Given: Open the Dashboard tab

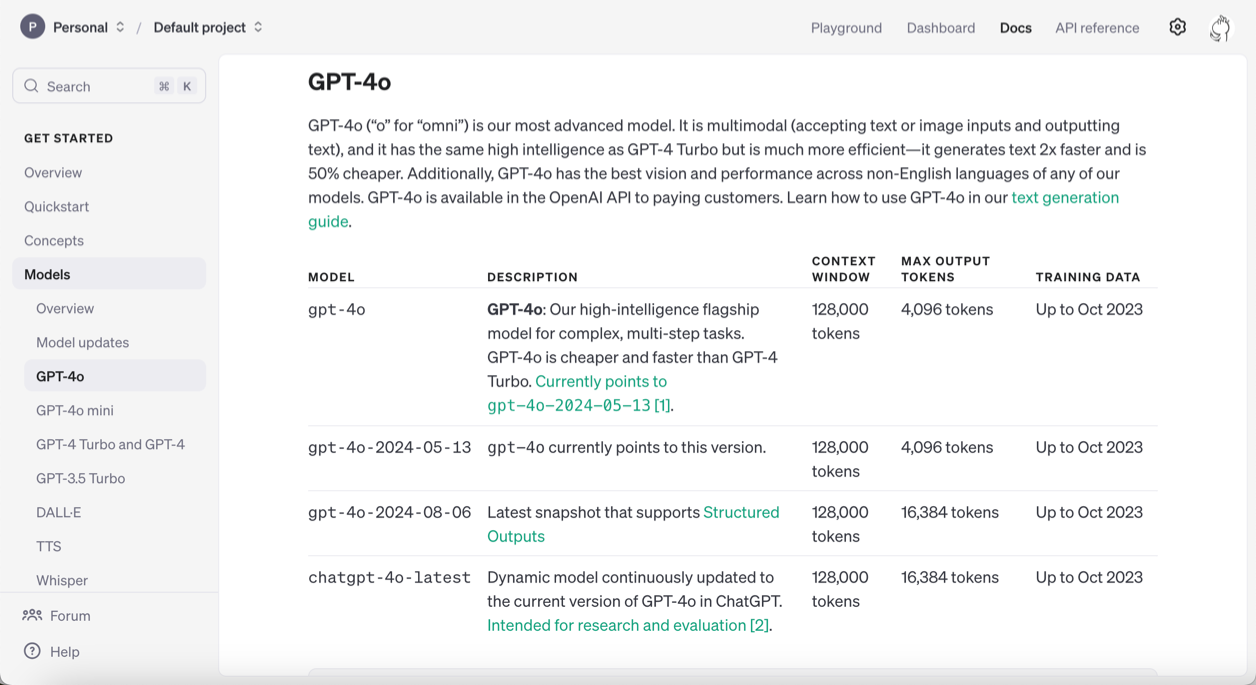Looking at the screenshot, I should [941, 28].
